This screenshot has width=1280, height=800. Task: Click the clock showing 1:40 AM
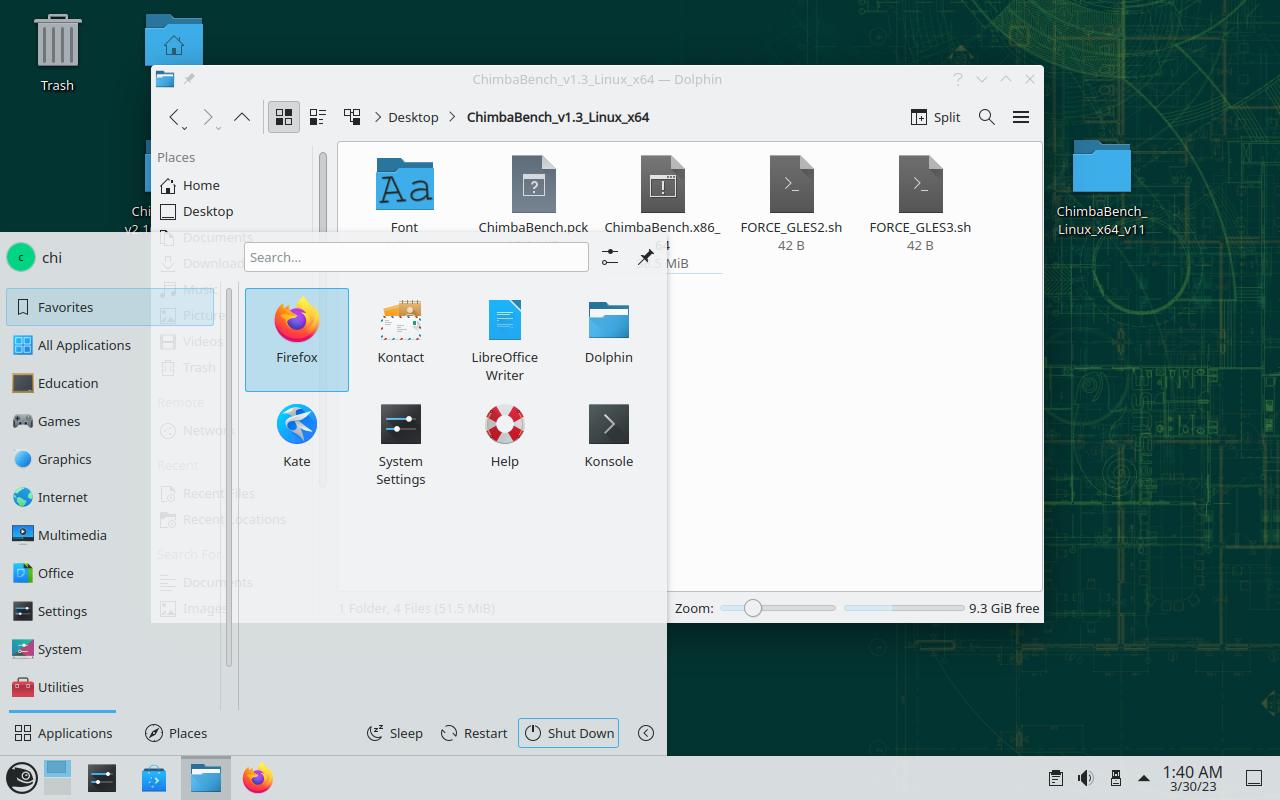pyautogui.click(x=1192, y=778)
